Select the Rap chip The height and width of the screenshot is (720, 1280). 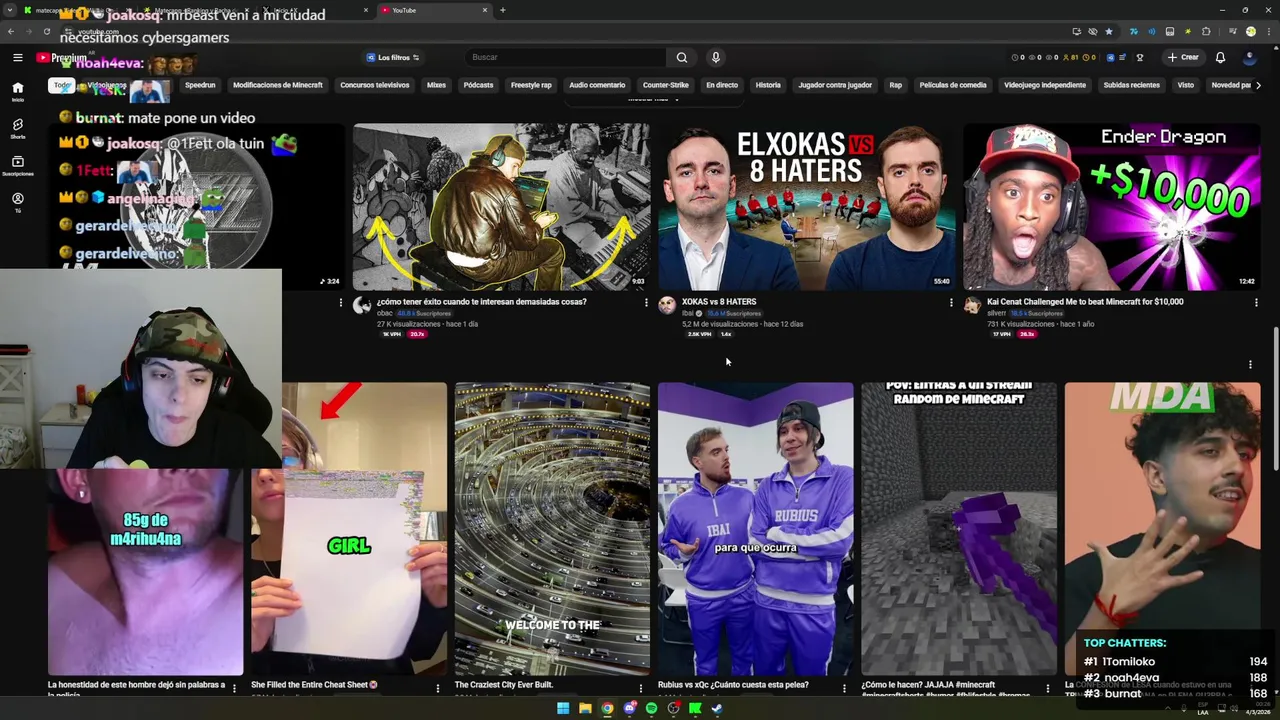pos(895,85)
